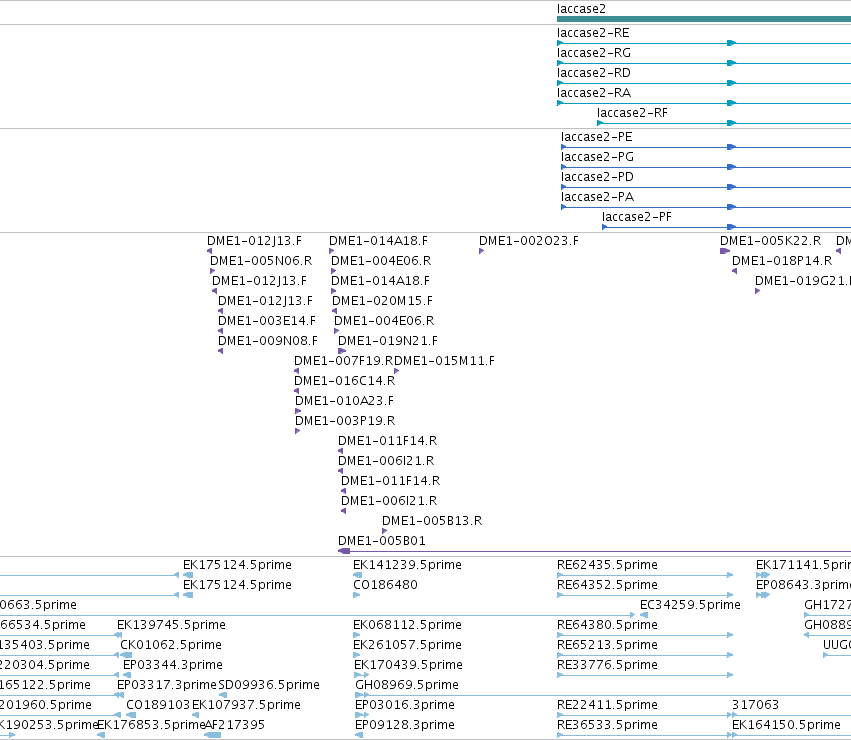Viewport: 851px width, 740px height.
Task: Click the CO189103 EST label
Action: [x=158, y=705]
